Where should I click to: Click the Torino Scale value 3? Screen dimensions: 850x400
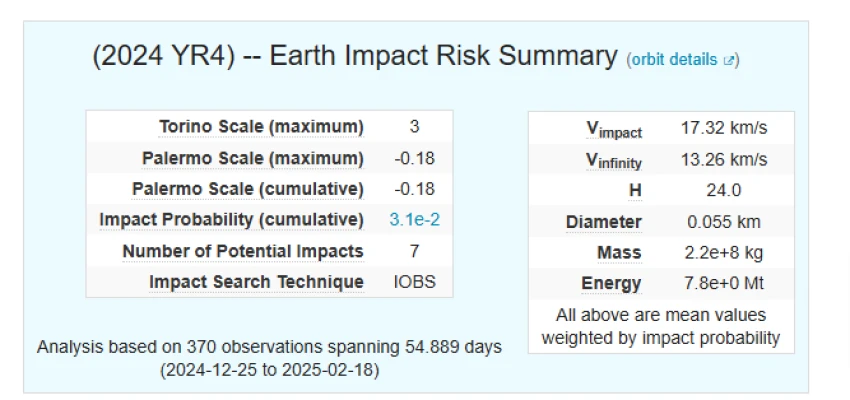point(414,127)
